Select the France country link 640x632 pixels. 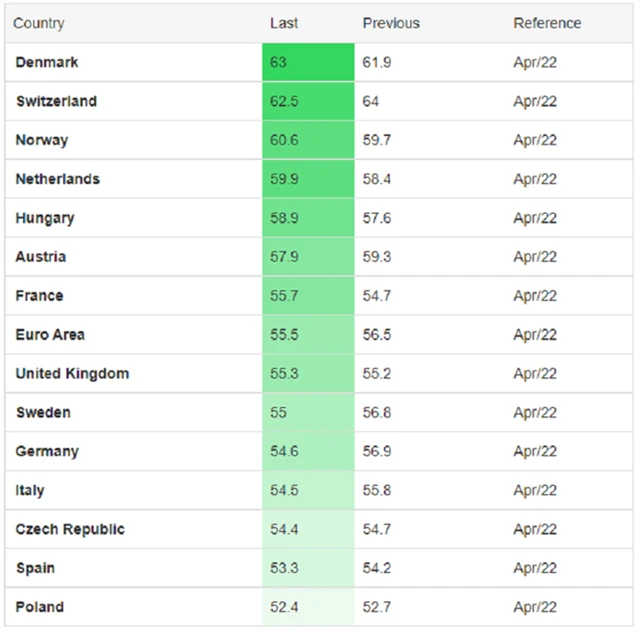[40, 296]
